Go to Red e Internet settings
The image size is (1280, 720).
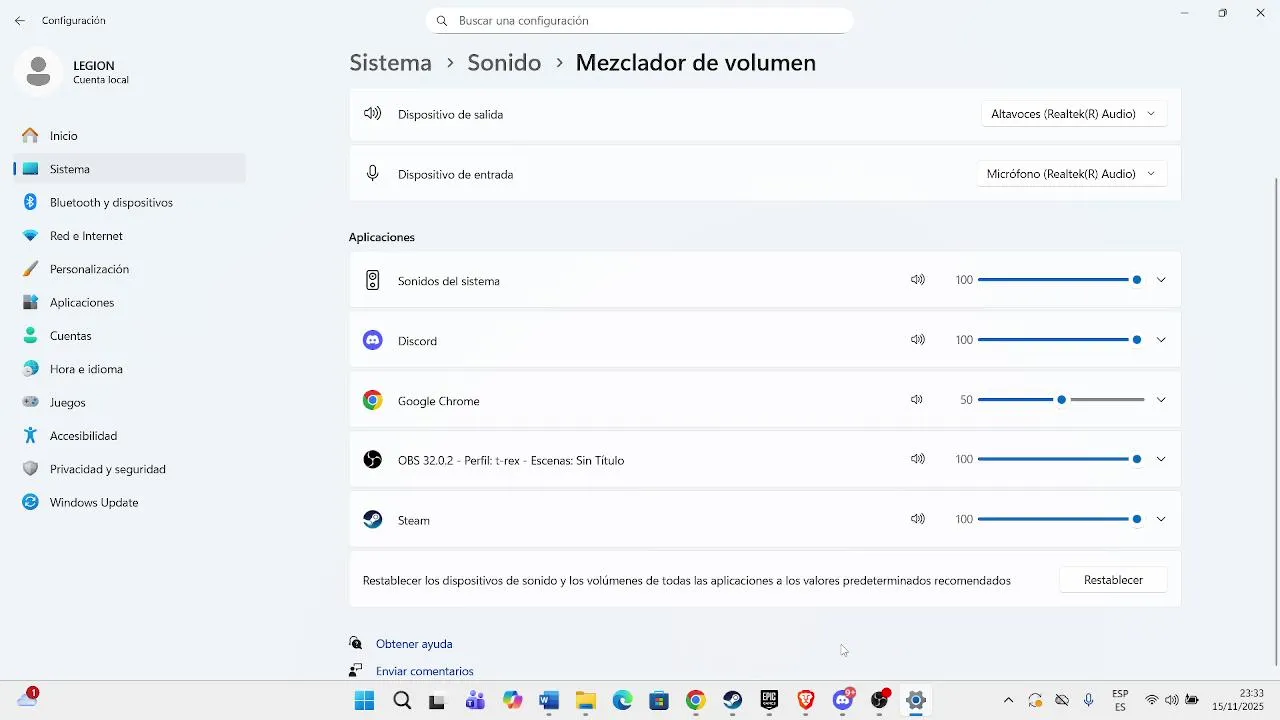130,236
